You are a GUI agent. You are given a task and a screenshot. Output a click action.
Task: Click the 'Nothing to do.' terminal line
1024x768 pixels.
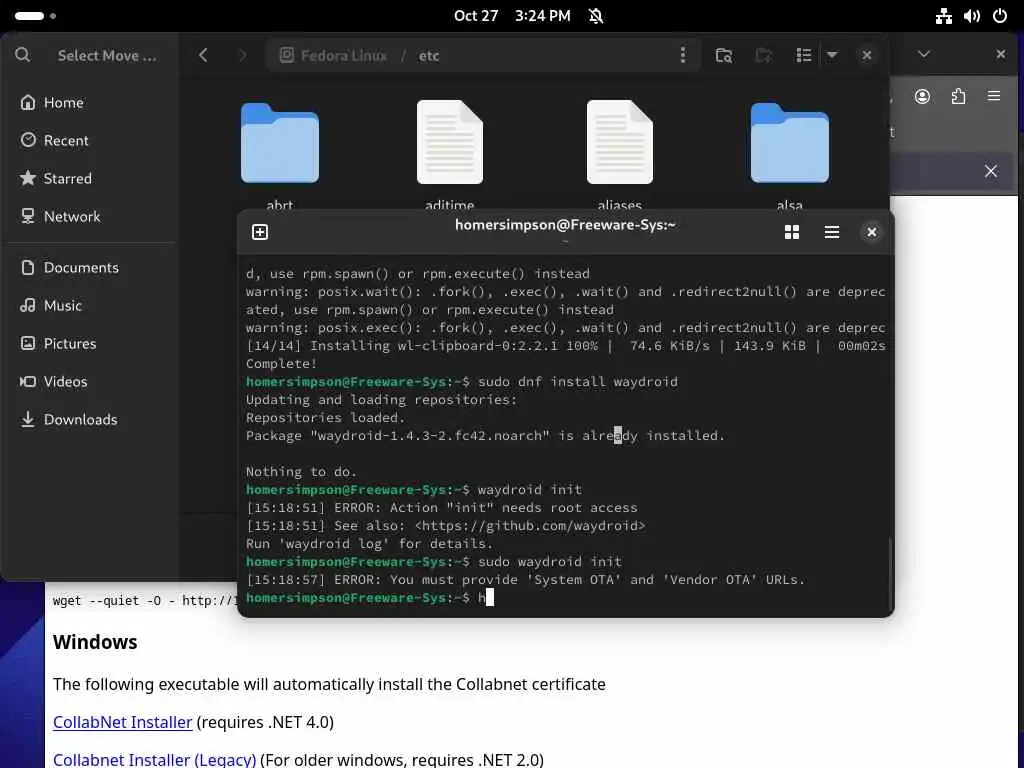click(301, 472)
